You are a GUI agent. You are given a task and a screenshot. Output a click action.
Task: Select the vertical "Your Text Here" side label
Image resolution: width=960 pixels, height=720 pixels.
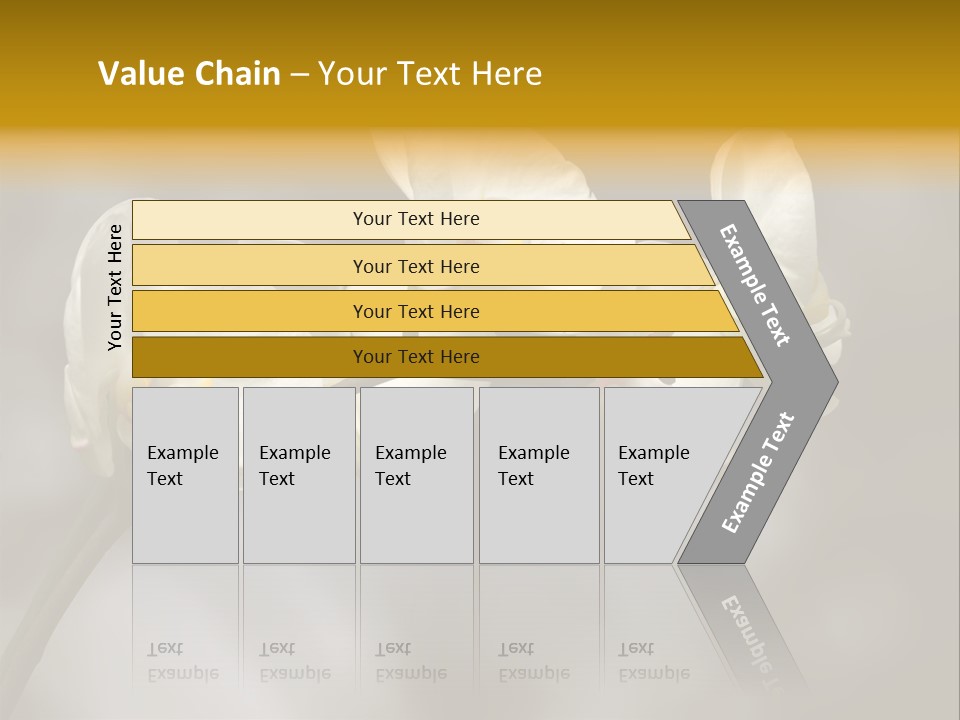coord(115,287)
